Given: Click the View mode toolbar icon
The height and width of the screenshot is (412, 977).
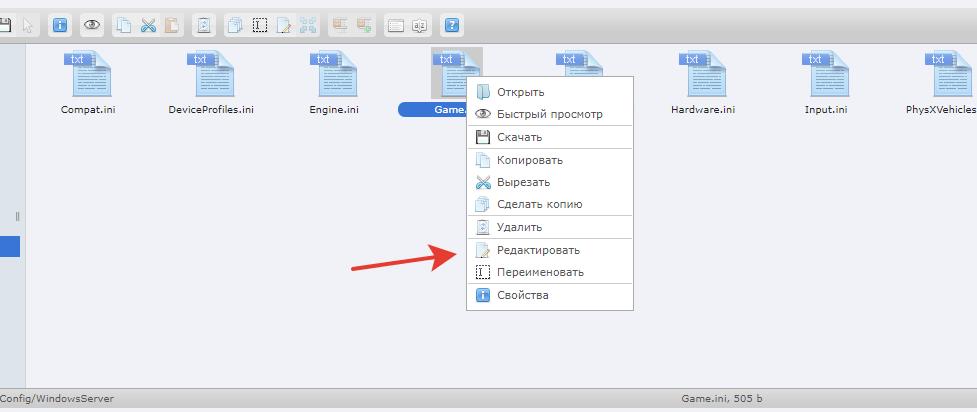Looking at the screenshot, I should pos(396,26).
